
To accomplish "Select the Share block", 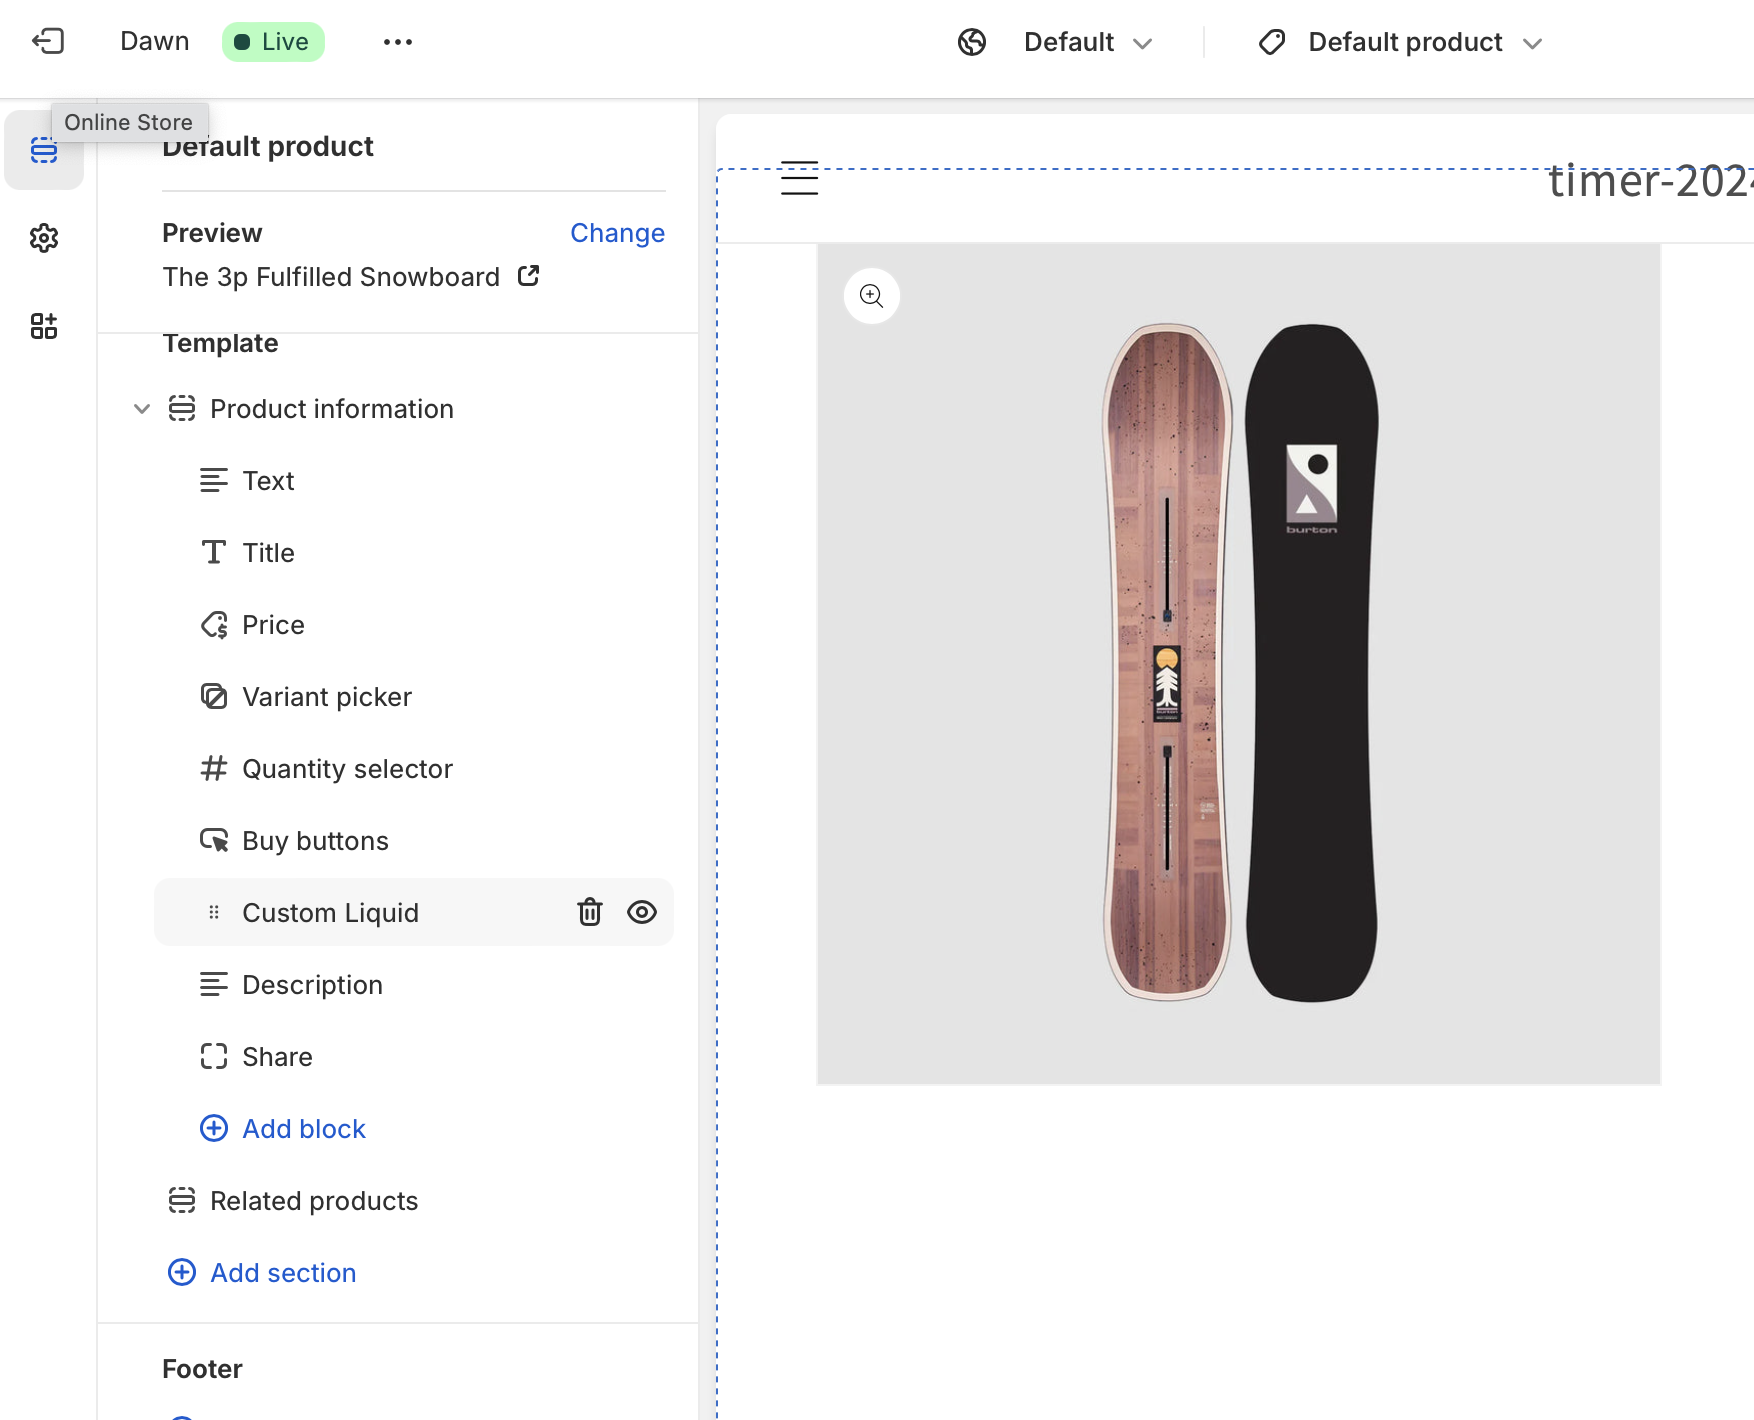I will point(414,1057).
